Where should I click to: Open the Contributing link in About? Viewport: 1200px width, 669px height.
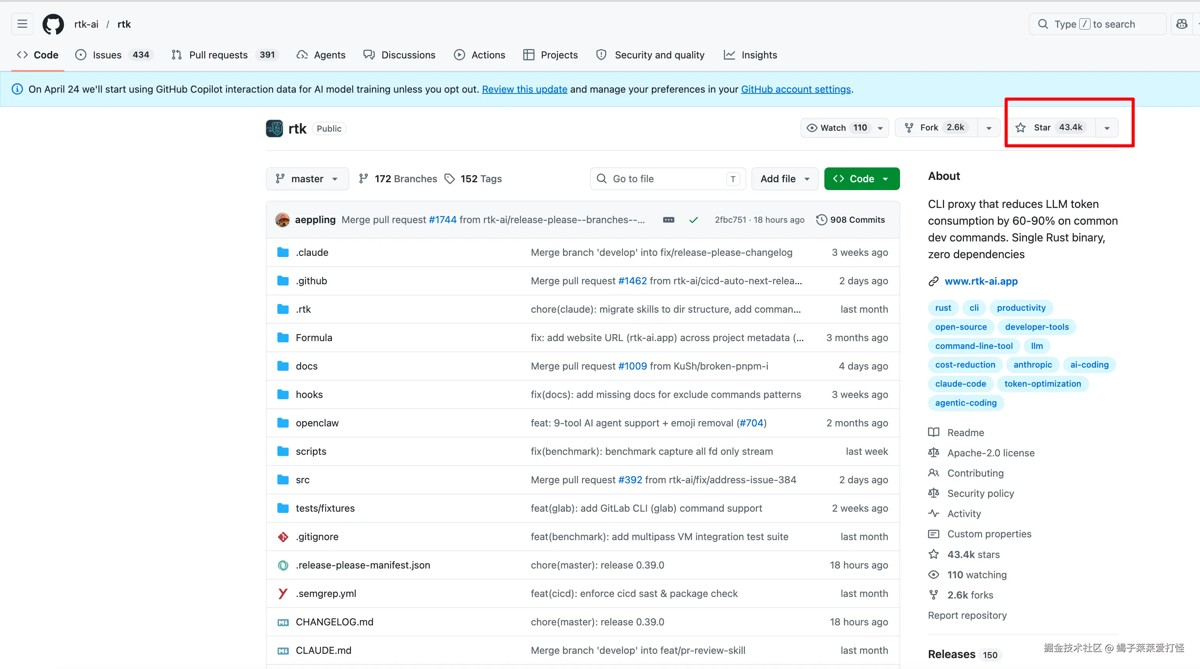tap(975, 474)
